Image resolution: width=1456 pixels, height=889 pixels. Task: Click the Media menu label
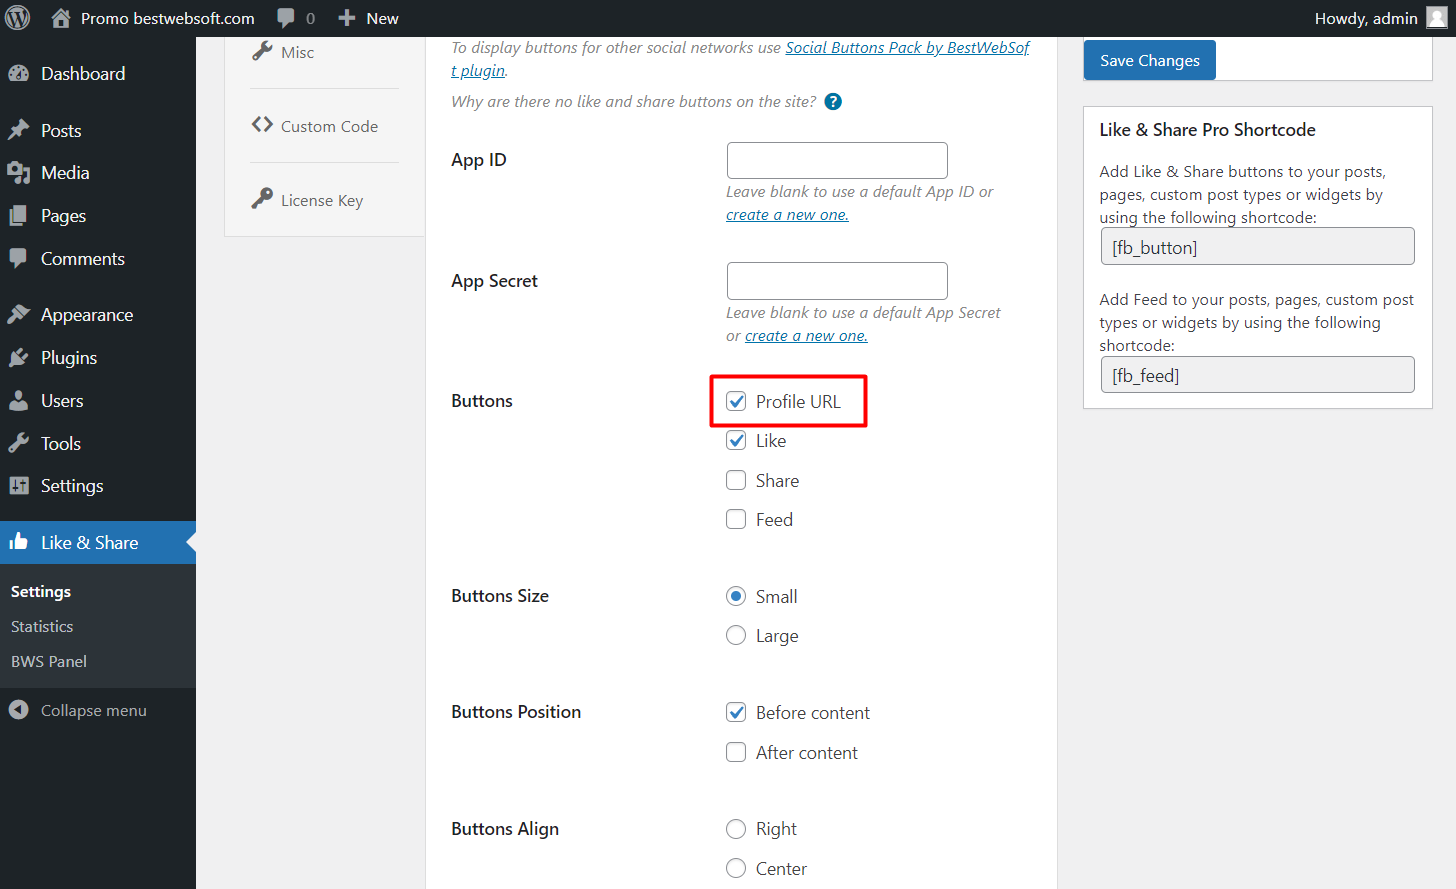click(65, 173)
